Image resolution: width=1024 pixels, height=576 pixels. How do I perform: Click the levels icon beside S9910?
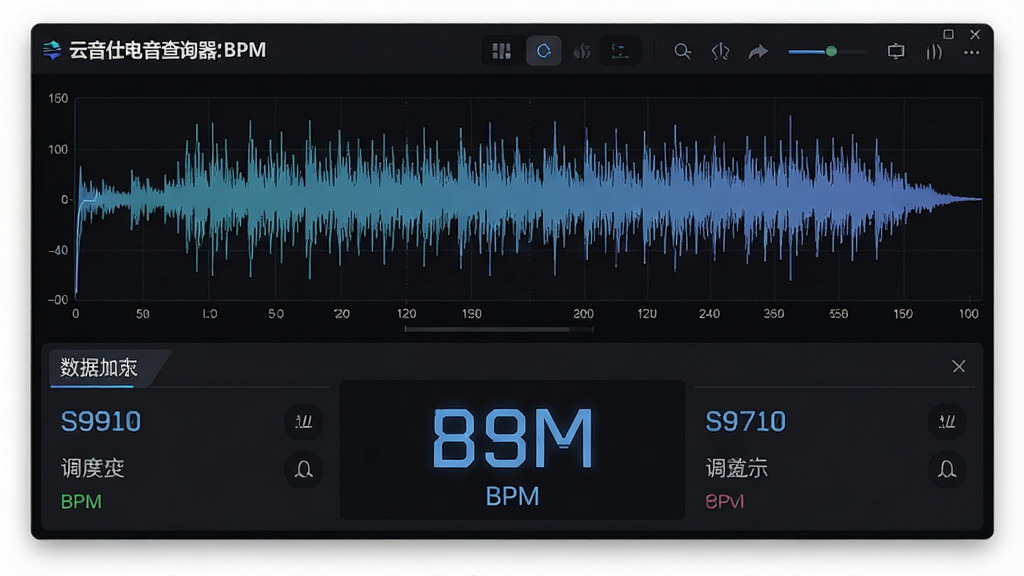tap(303, 422)
